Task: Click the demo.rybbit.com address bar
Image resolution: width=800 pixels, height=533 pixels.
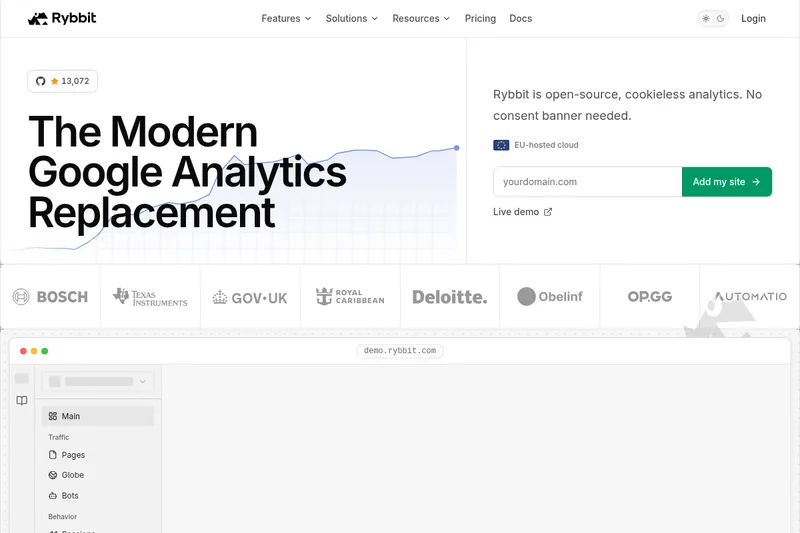Action: [x=399, y=351]
